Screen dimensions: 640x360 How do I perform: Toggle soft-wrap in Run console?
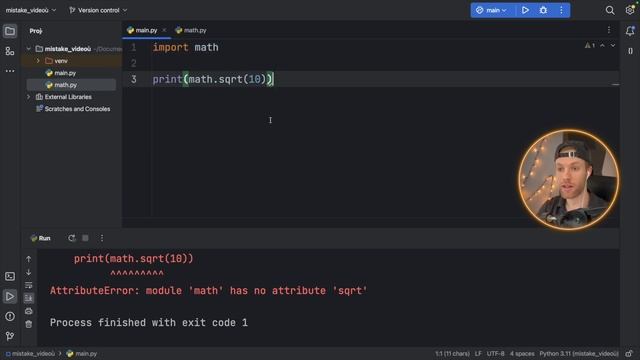pos(29,285)
